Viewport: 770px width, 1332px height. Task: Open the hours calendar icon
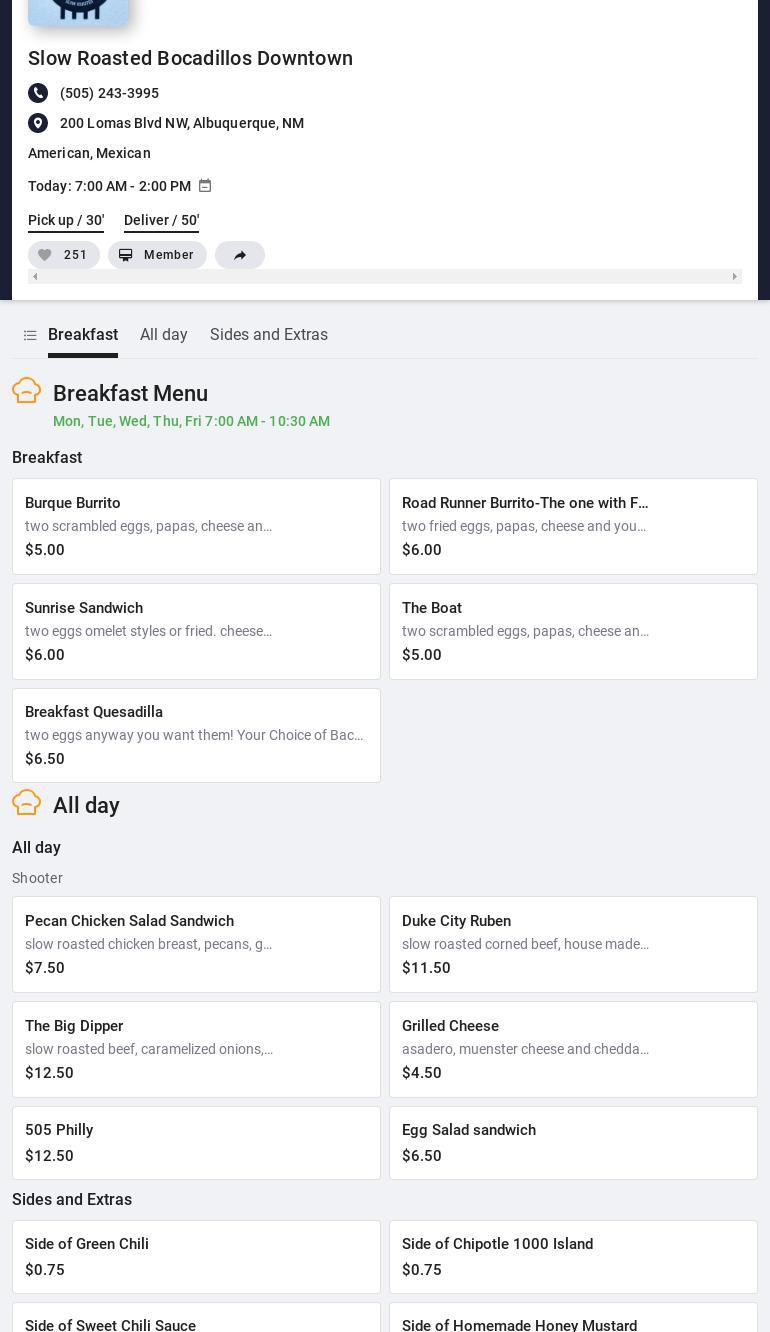tap(205, 186)
